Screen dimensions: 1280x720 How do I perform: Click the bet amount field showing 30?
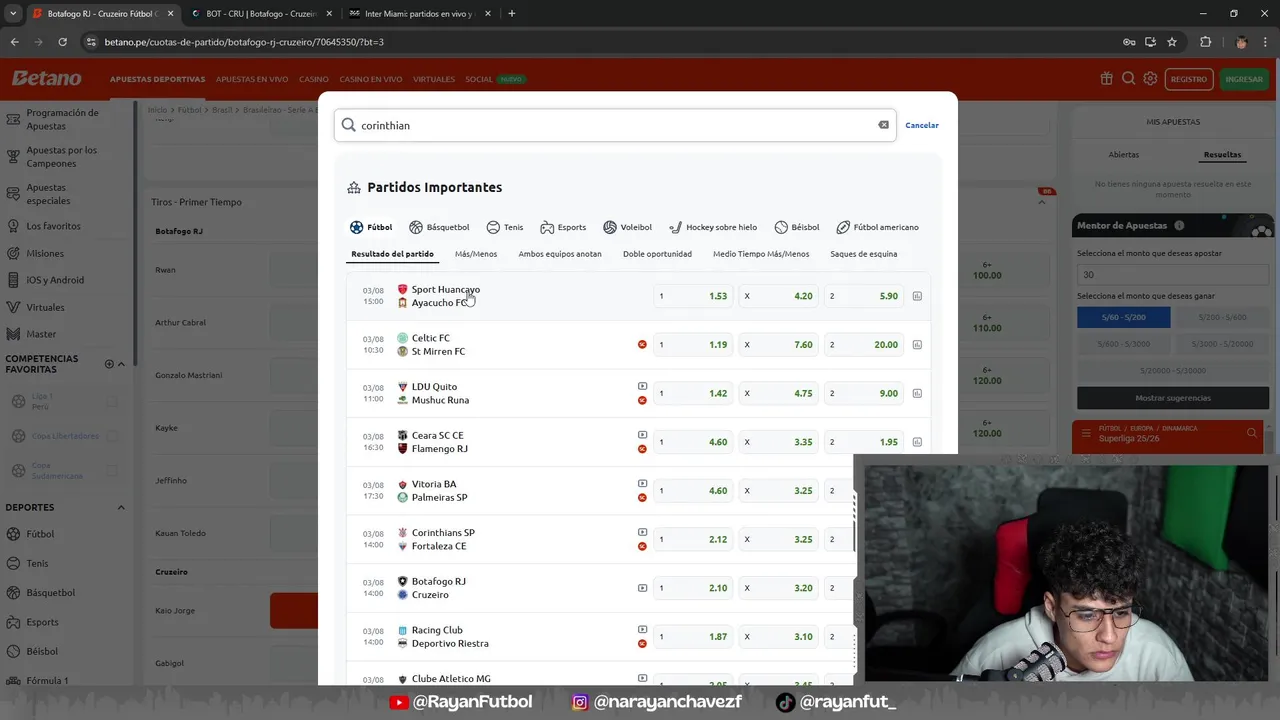tap(1173, 275)
